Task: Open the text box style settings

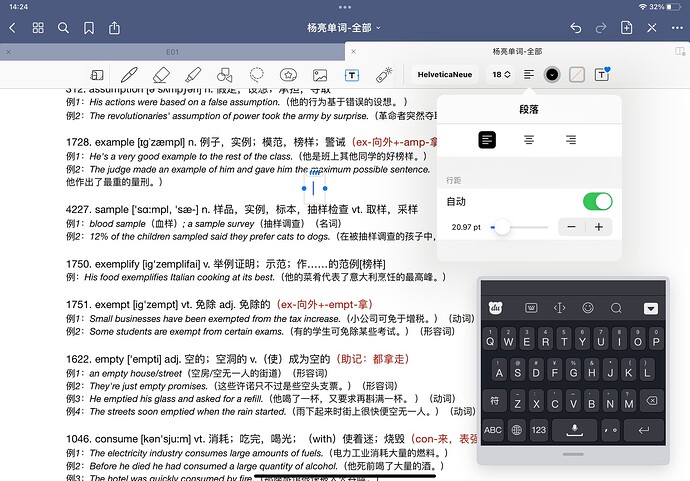Action: pyautogui.click(x=602, y=74)
